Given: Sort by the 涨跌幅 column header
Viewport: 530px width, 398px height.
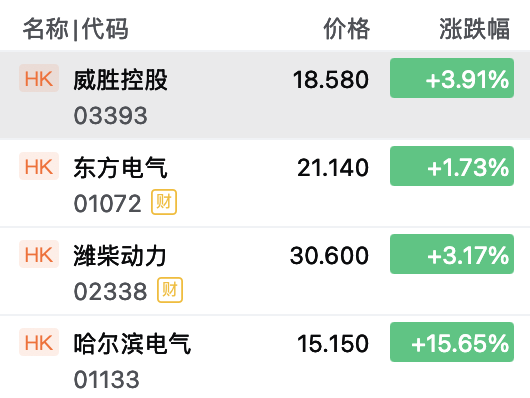Looking at the screenshot, I should [474, 29].
